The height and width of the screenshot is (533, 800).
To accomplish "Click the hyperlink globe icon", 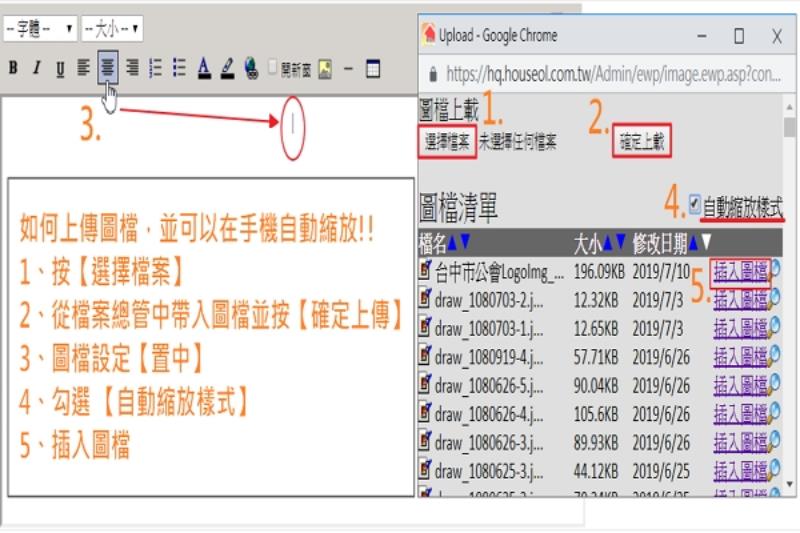I will tap(250, 69).
